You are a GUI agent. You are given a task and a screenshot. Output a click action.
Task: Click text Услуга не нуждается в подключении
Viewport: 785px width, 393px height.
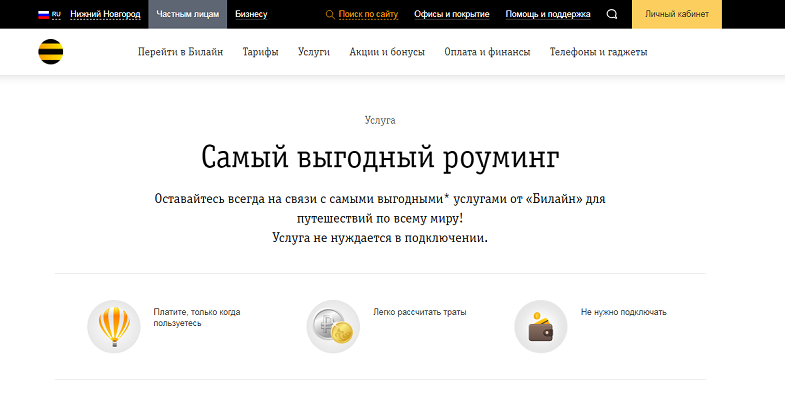(380, 237)
